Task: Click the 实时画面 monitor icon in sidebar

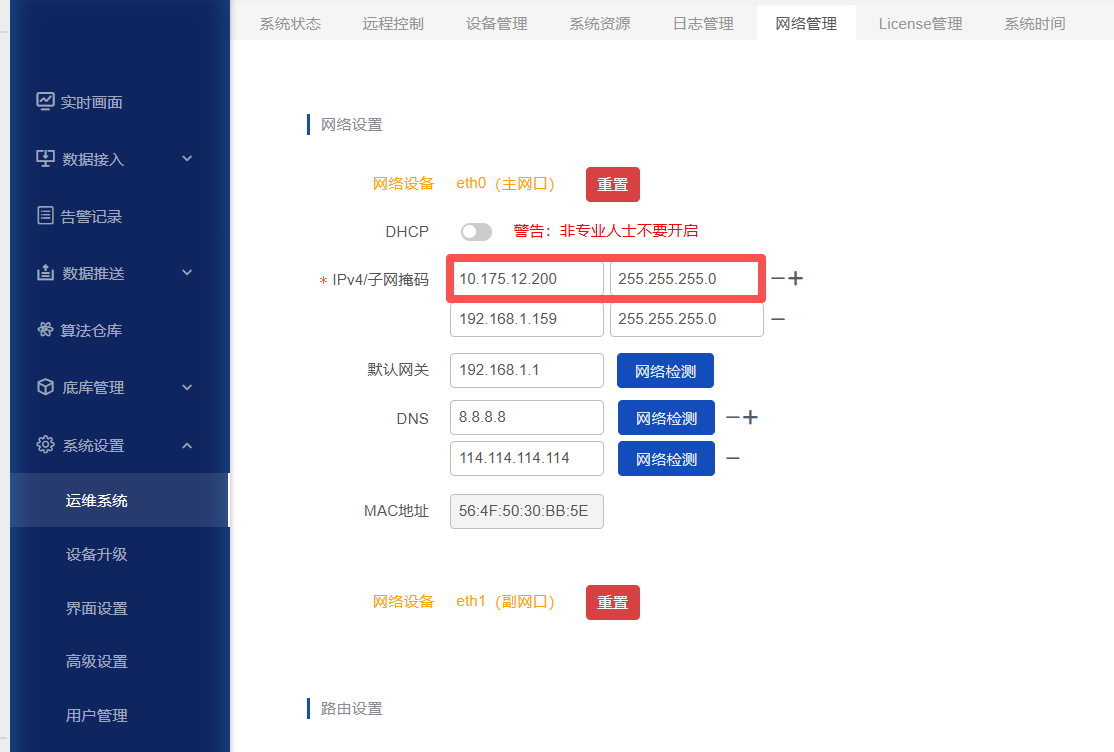Action: click(x=45, y=101)
